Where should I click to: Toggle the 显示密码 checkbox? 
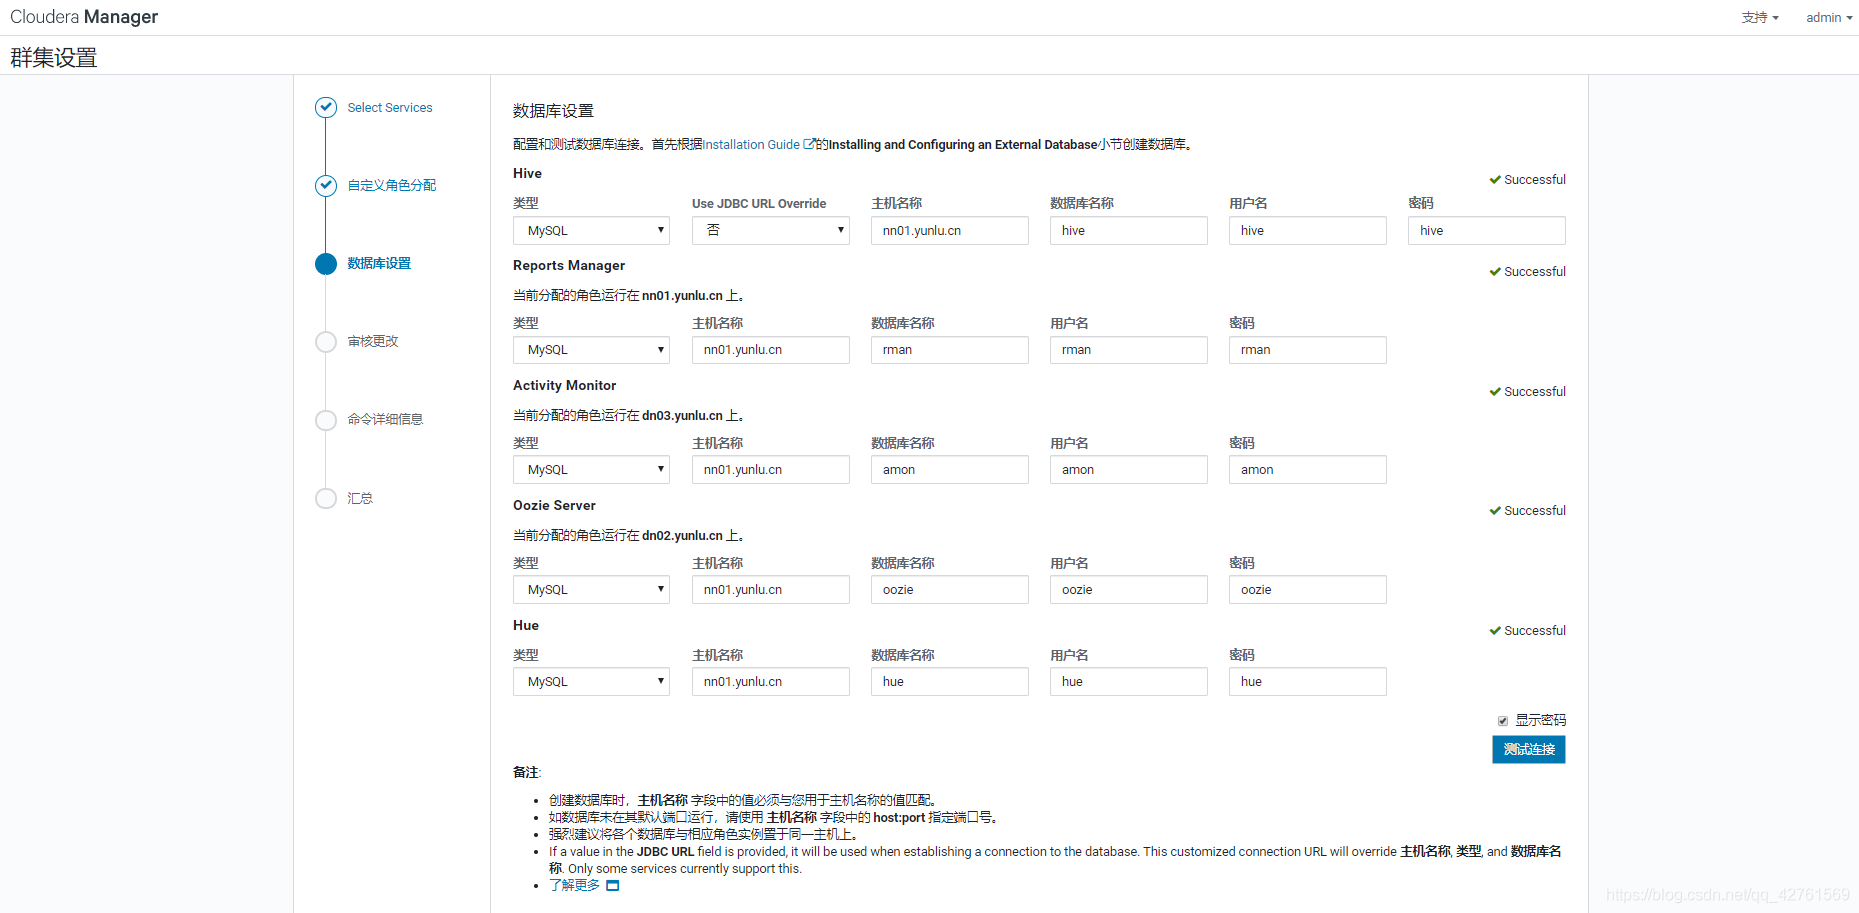(1503, 721)
